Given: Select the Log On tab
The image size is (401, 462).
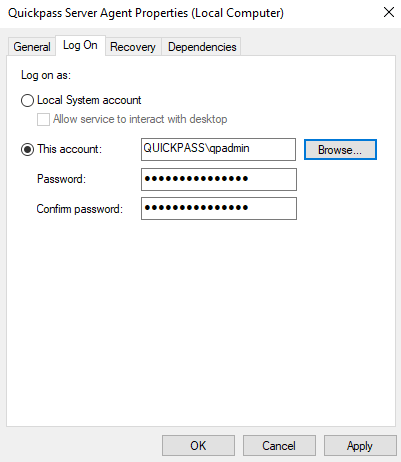Looking at the screenshot, I should [80, 45].
